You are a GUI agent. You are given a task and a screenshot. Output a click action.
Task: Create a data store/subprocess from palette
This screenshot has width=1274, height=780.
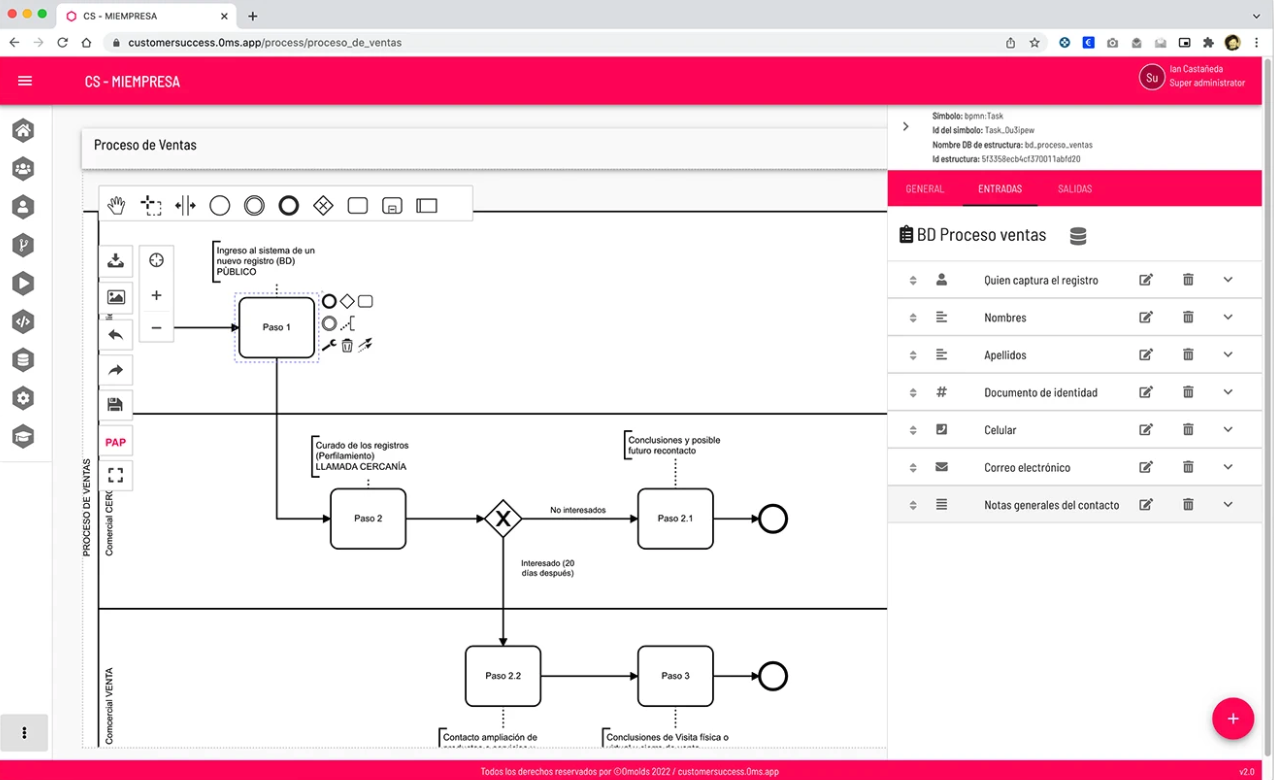coord(392,205)
